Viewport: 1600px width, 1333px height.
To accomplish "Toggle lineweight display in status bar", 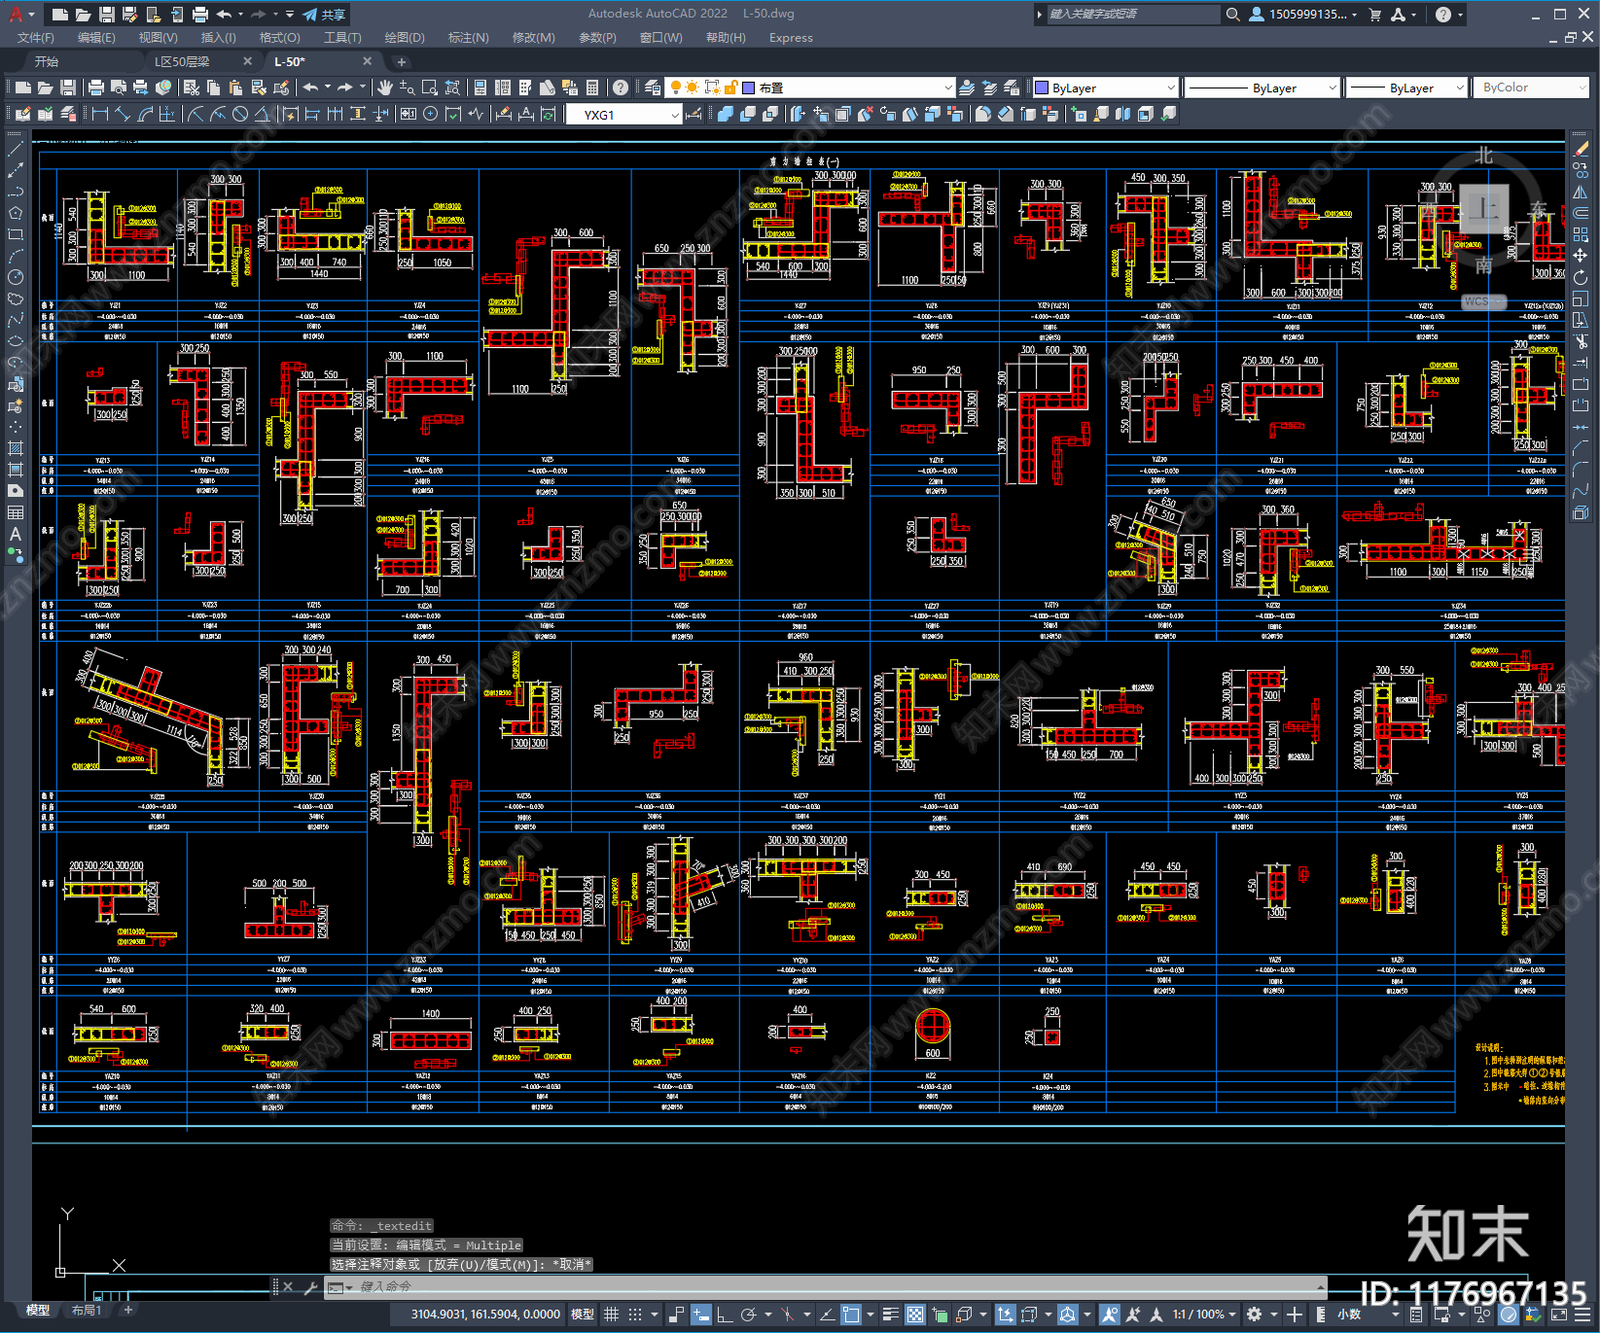I will click(890, 1314).
